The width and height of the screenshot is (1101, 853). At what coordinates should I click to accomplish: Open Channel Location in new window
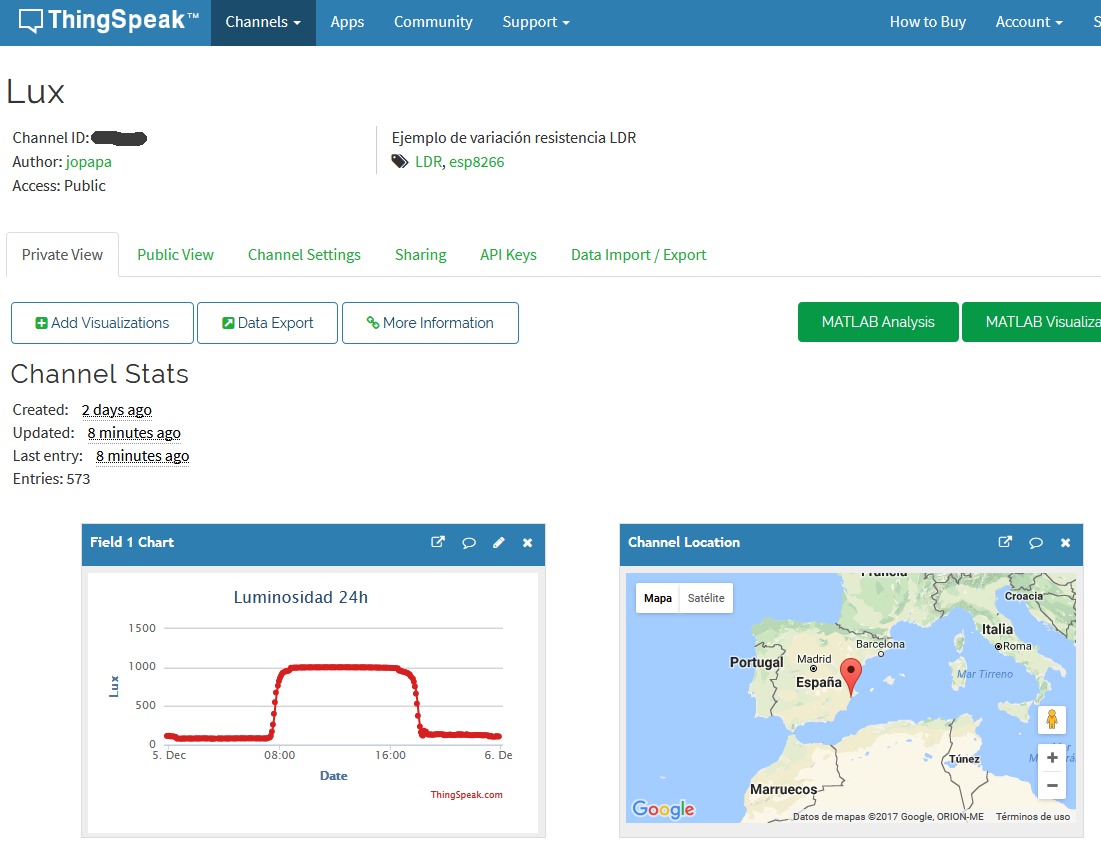[1005, 542]
